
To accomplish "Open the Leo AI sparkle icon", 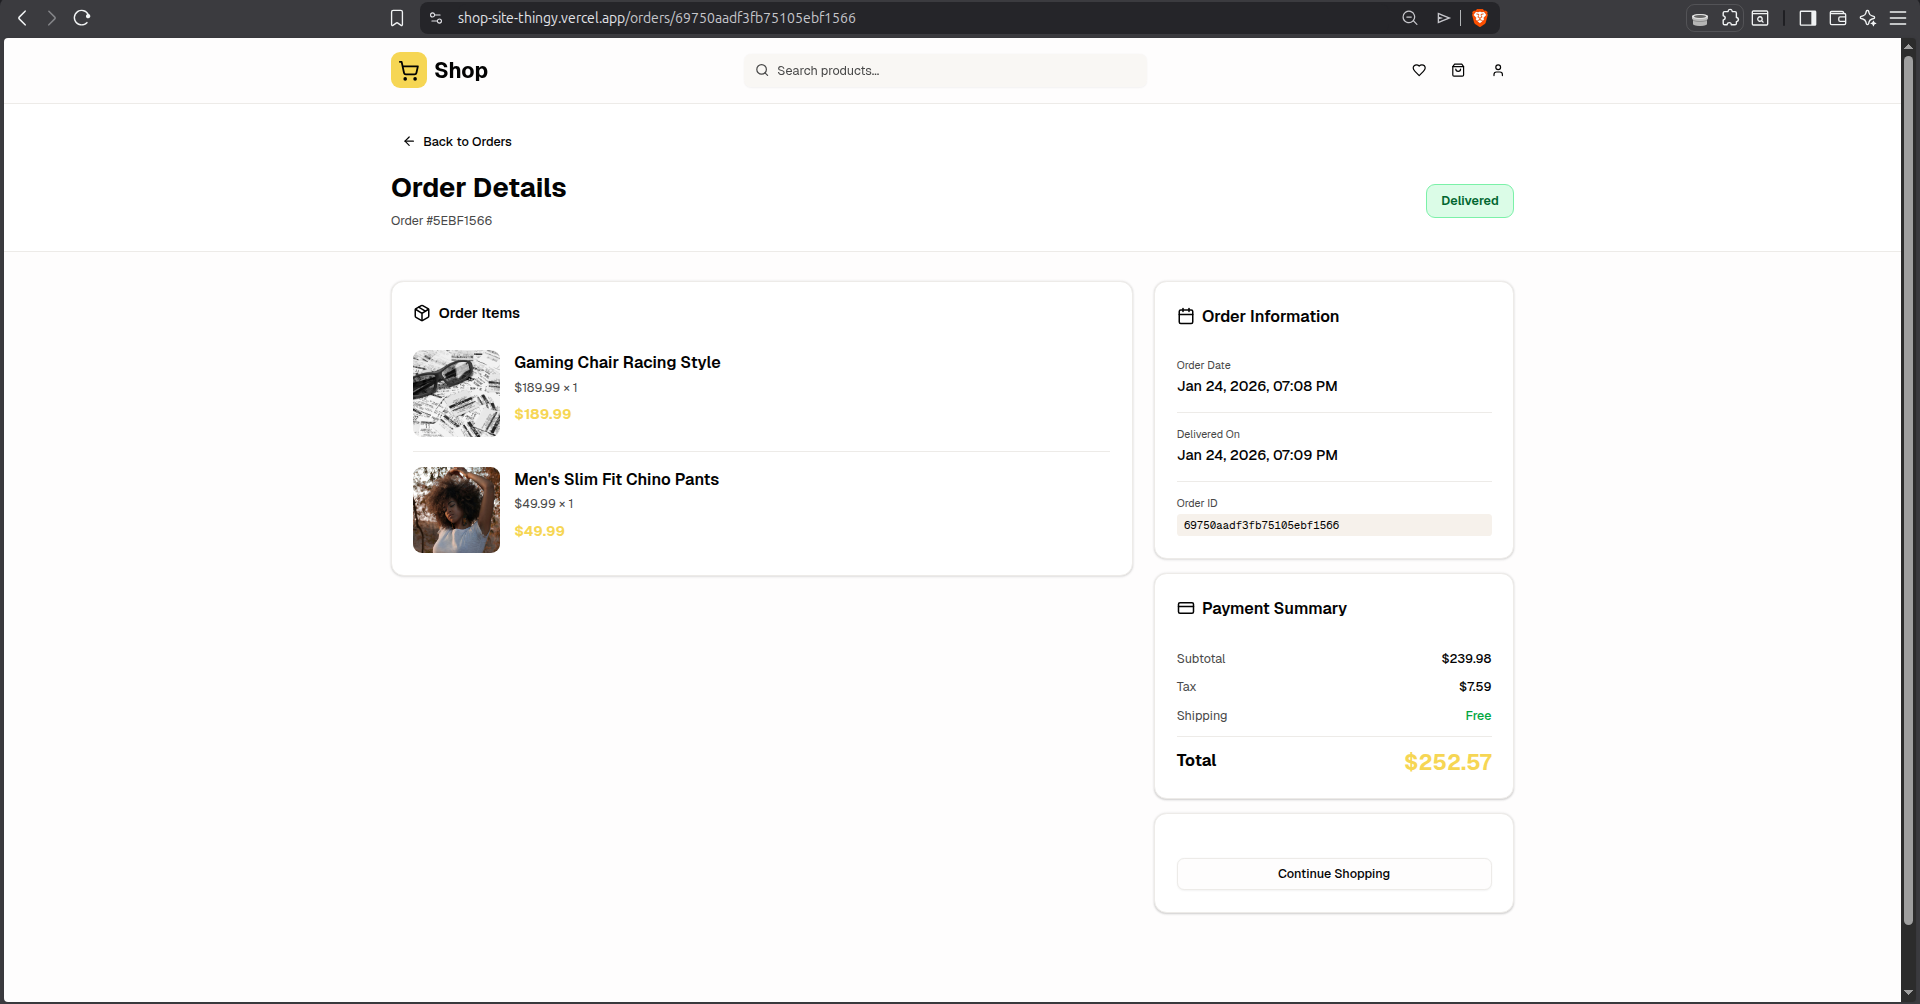I will [x=1867, y=18].
